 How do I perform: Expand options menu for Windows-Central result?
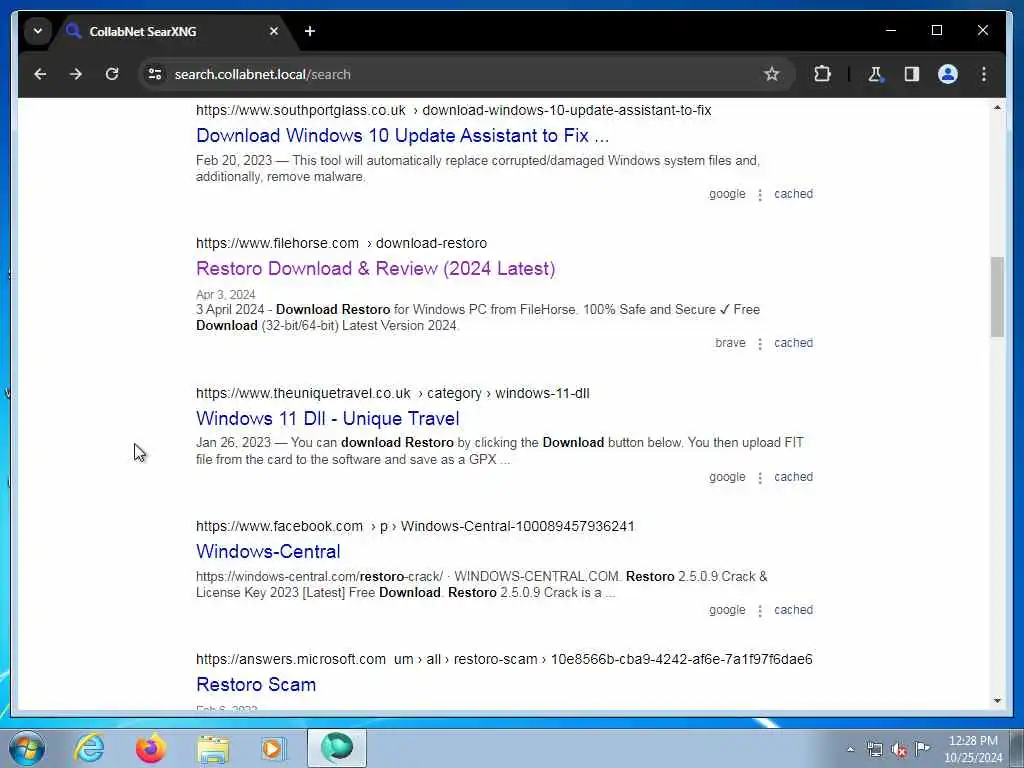[x=760, y=611]
